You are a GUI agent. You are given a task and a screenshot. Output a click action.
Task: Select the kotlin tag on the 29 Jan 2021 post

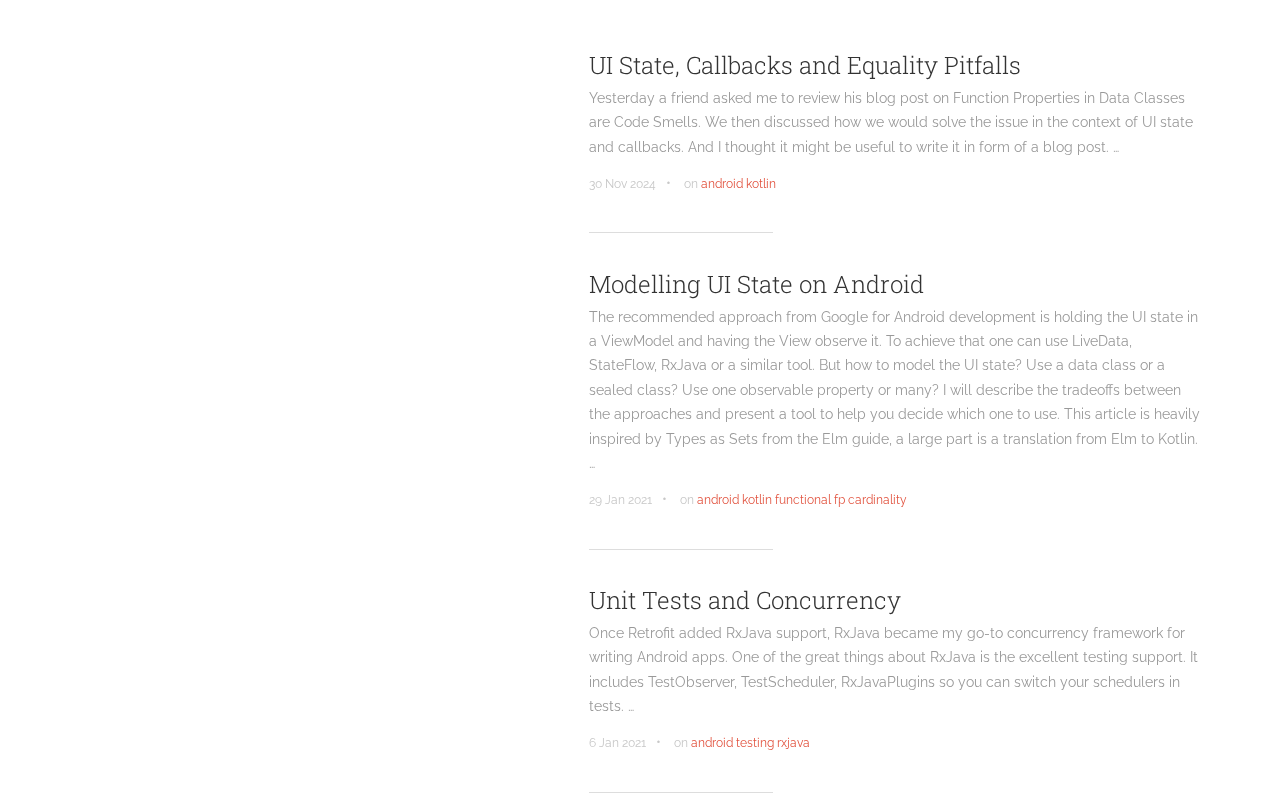[757, 500]
